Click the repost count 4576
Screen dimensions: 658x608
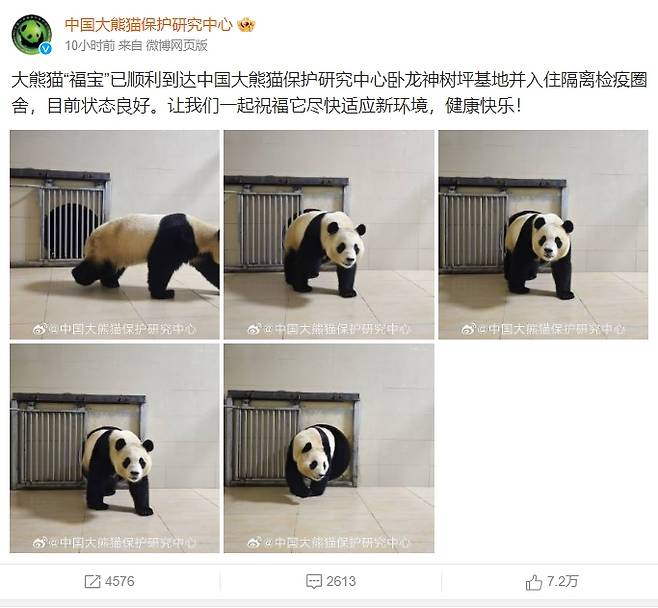point(120,582)
